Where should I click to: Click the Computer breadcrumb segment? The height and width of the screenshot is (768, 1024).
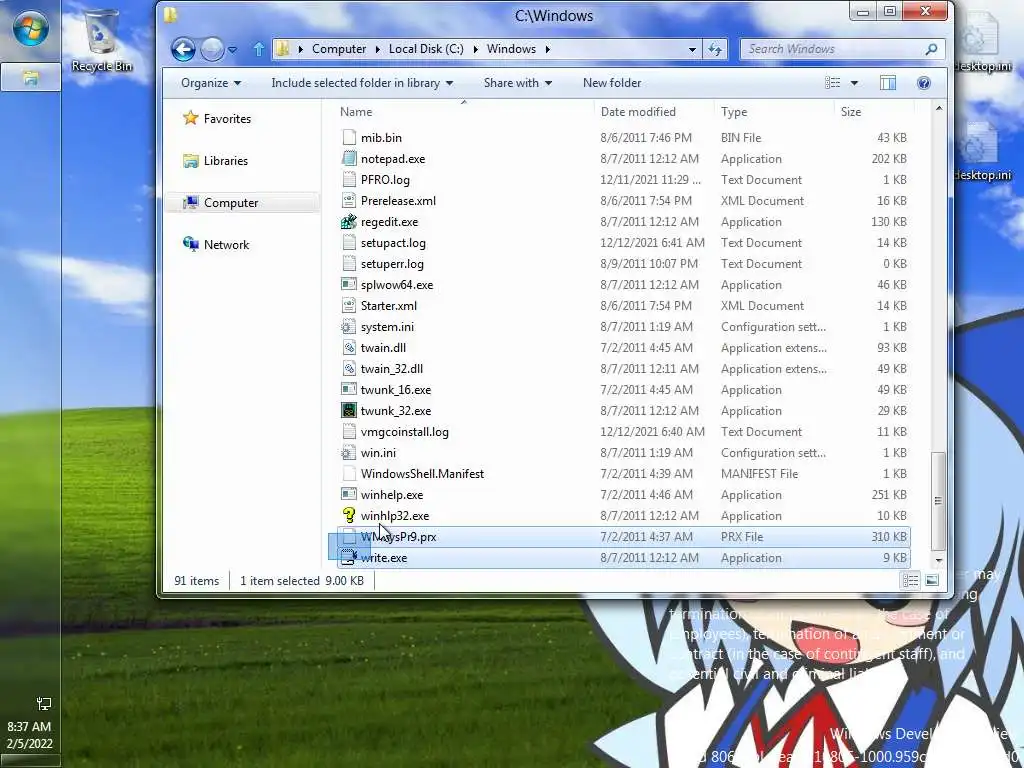tap(339, 49)
